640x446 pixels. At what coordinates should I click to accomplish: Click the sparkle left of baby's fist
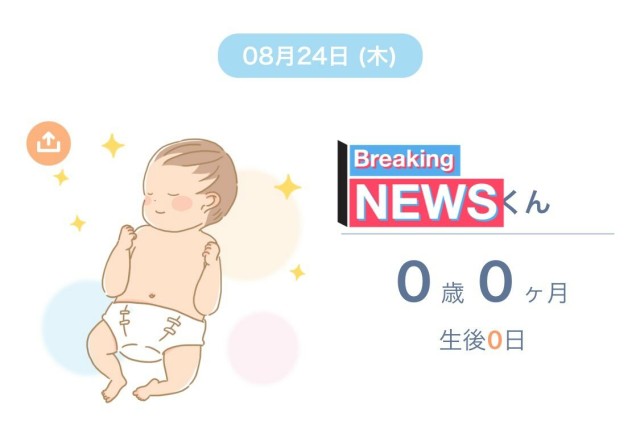pyautogui.click(x=78, y=223)
